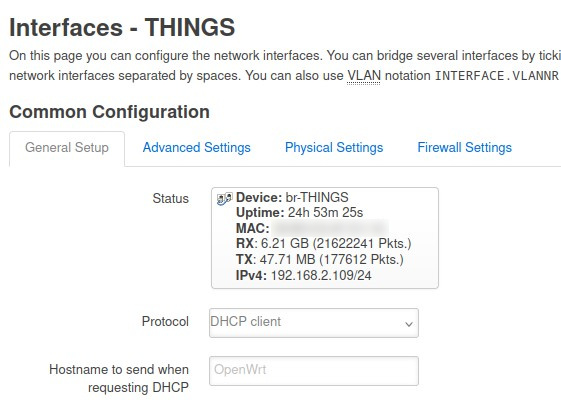
Task: Go to the Firewall Settings tab
Action: click(x=464, y=148)
